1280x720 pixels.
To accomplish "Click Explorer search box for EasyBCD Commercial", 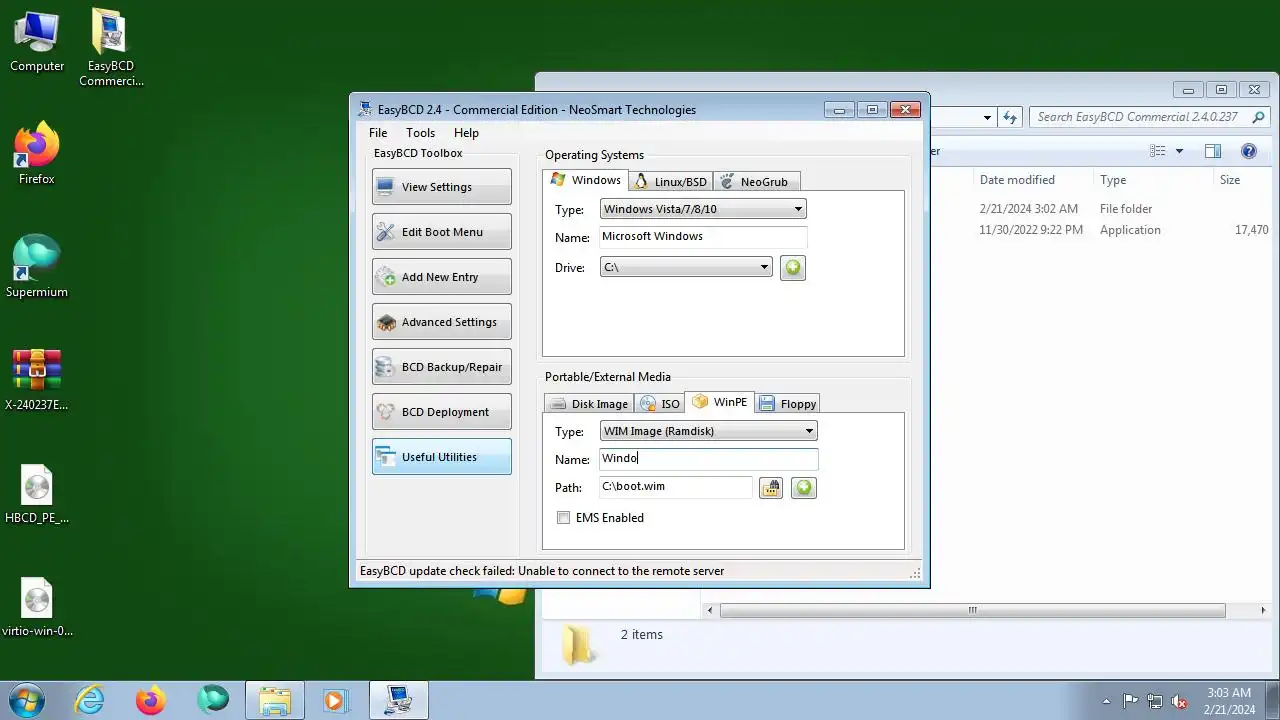I will coord(1150,117).
